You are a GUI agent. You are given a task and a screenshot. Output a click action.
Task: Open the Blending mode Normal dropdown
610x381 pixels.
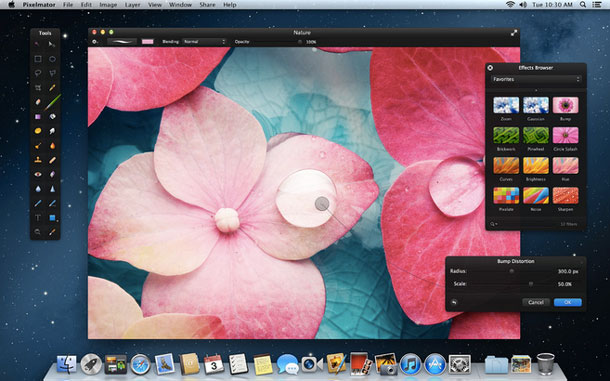(204, 42)
